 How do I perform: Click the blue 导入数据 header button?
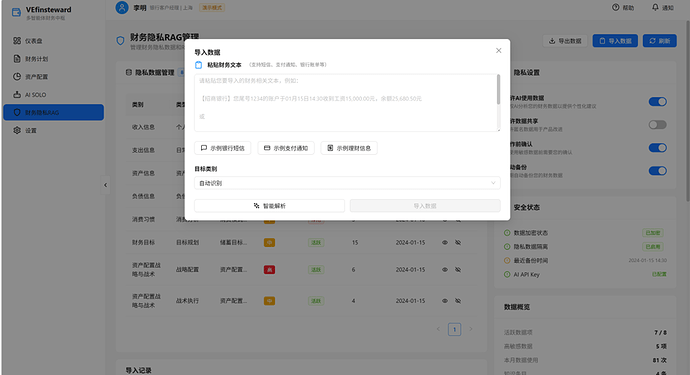pyautogui.click(x=615, y=41)
